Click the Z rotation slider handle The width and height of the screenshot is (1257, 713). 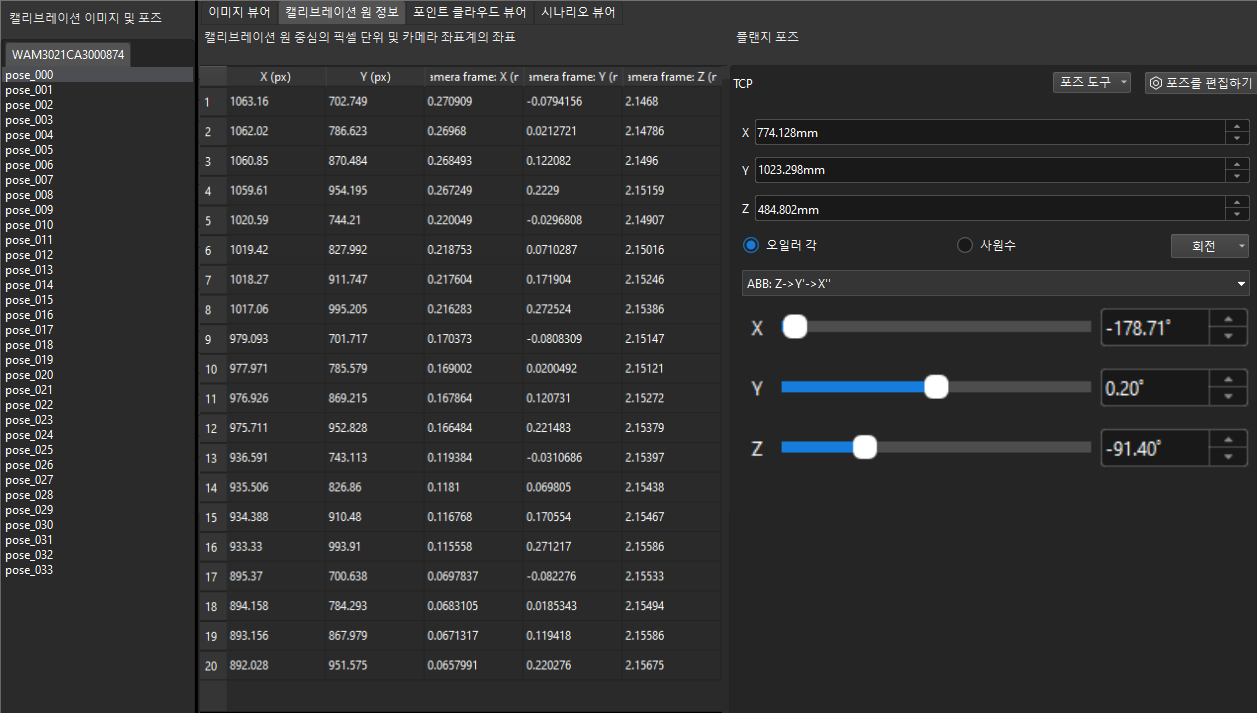pyautogui.click(x=865, y=448)
